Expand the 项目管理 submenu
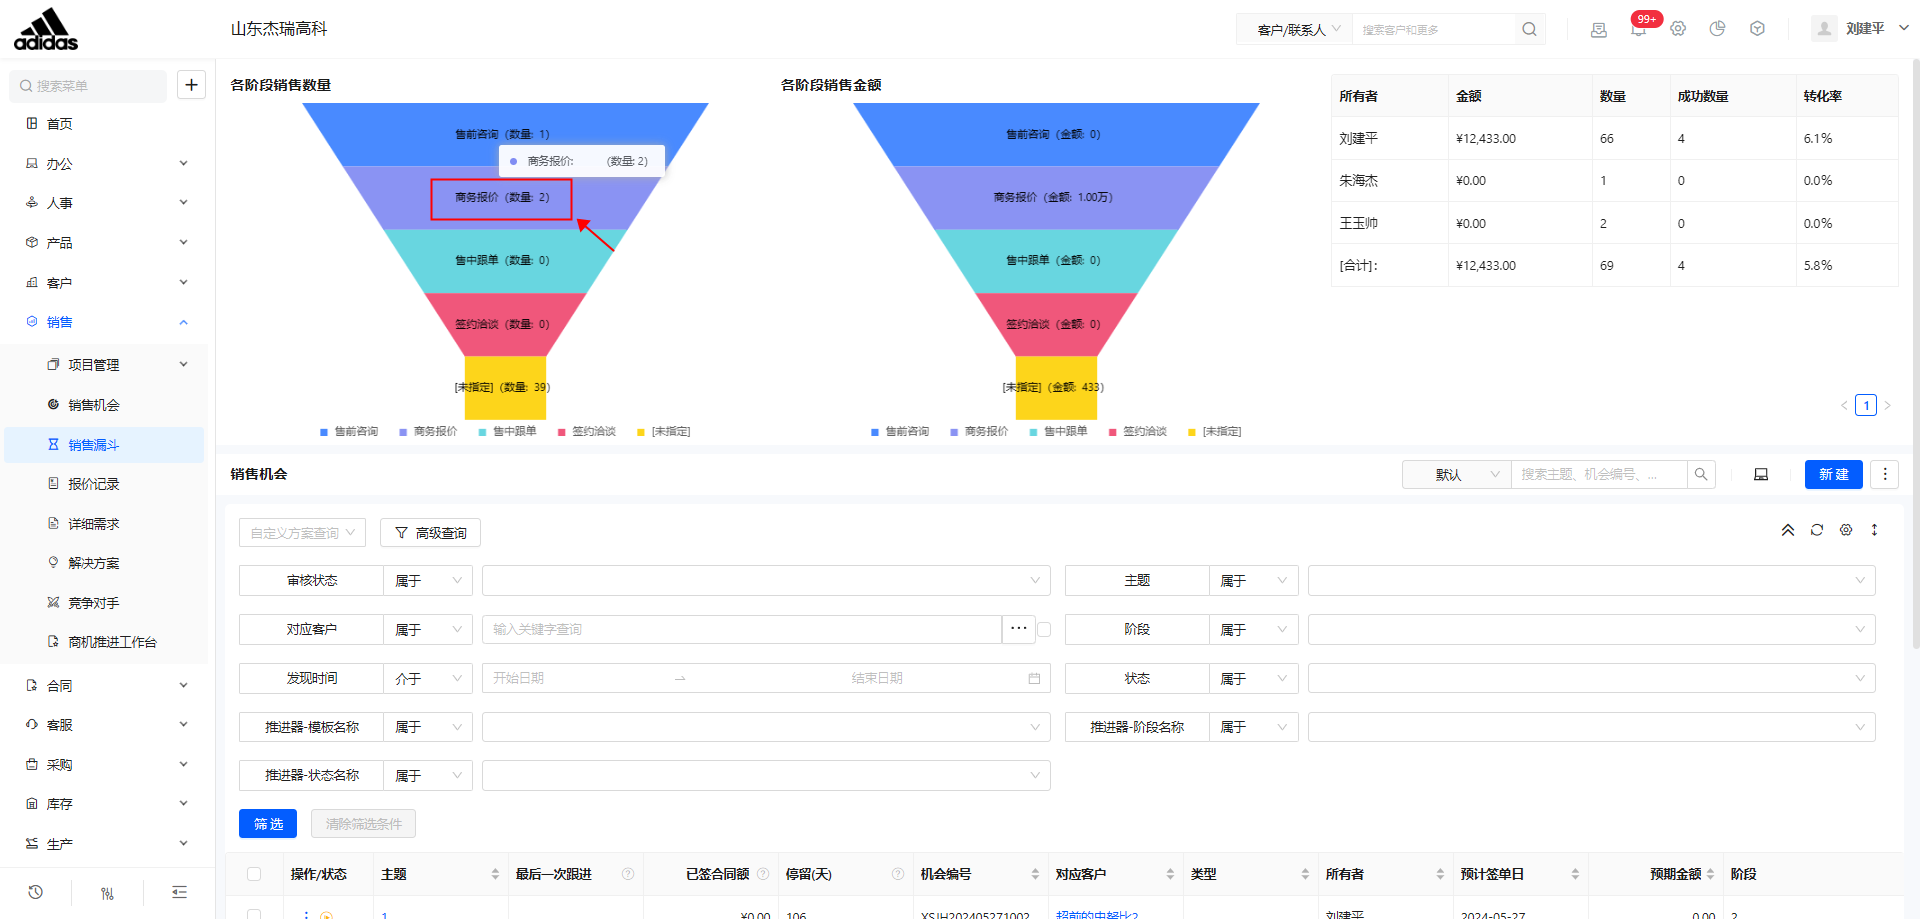Image resolution: width=1920 pixels, height=919 pixels. point(107,365)
